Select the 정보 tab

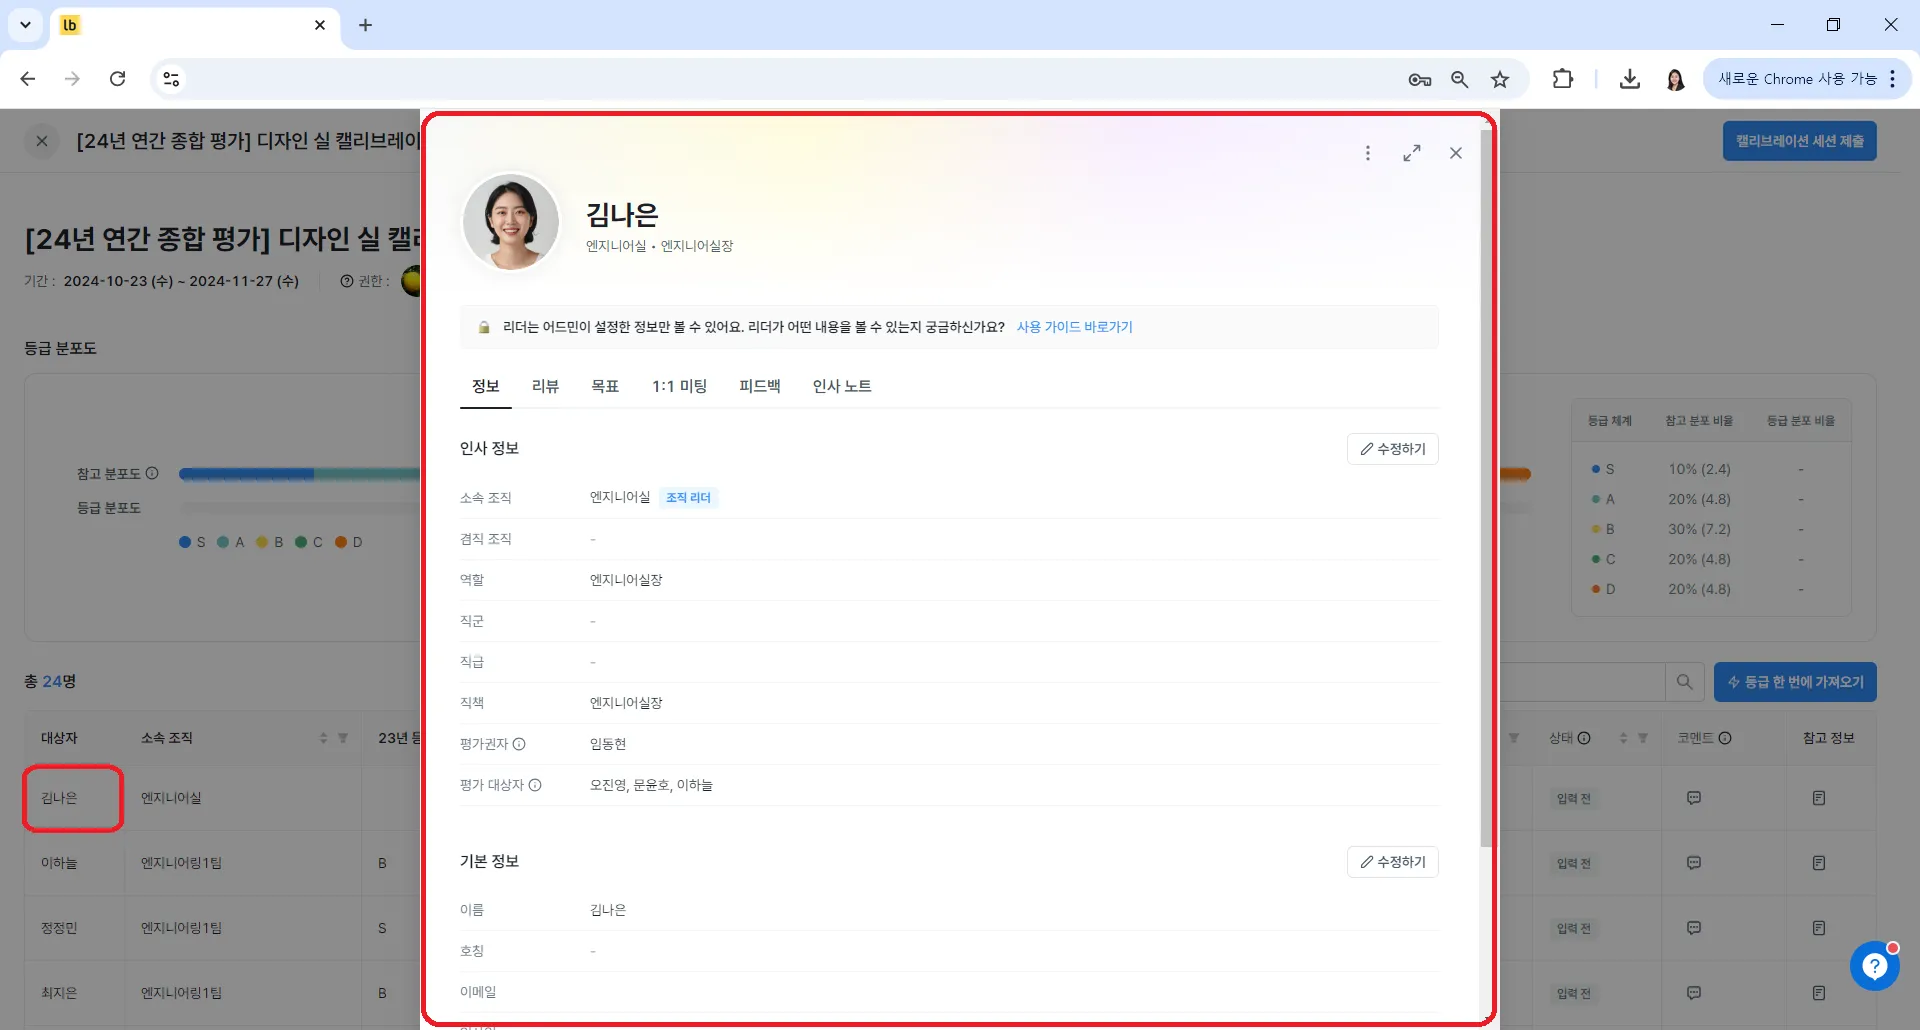(x=486, y=386)
